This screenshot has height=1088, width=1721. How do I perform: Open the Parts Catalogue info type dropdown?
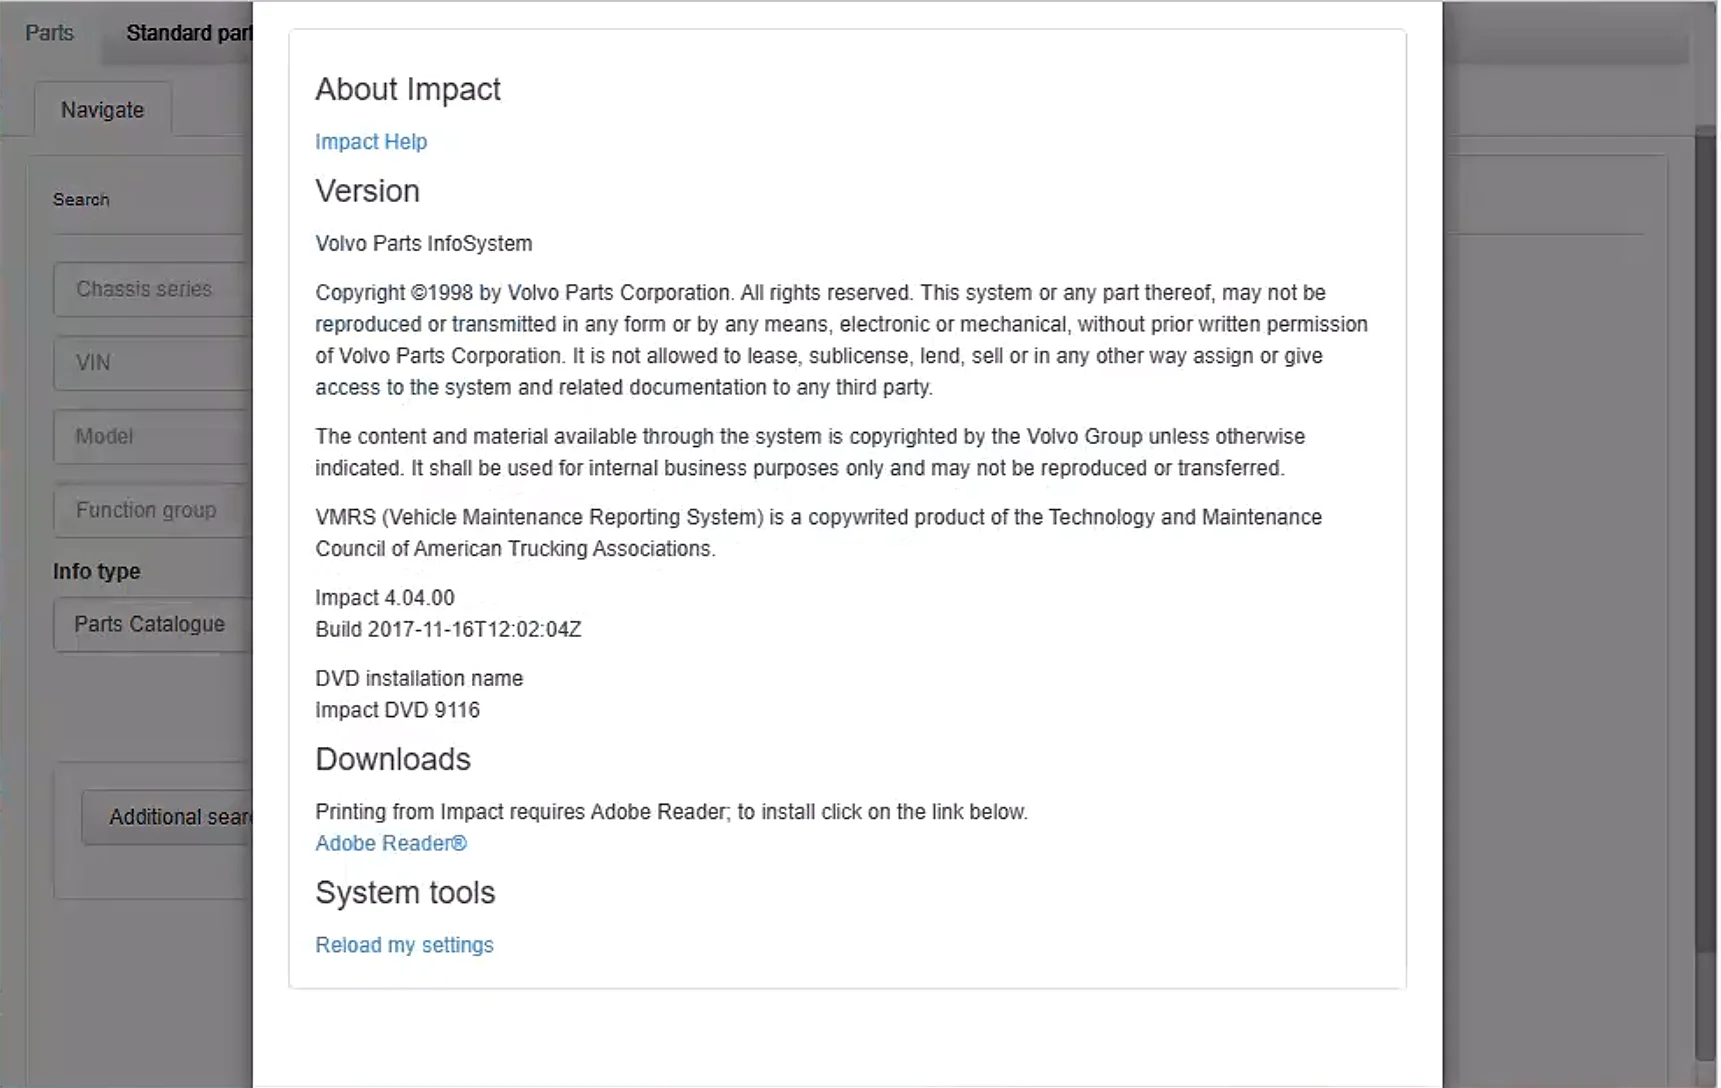tap(150, 624)
